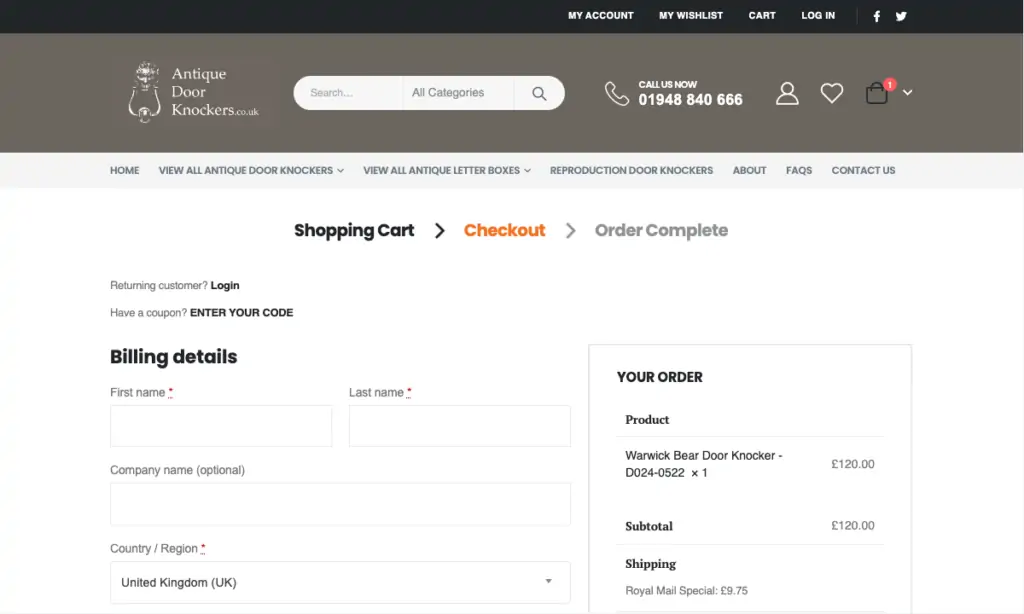Expand View All Antique Door Knockers menu
Image resolution: width=1024 pixels, height=614 pixels.
click(251, 170)
